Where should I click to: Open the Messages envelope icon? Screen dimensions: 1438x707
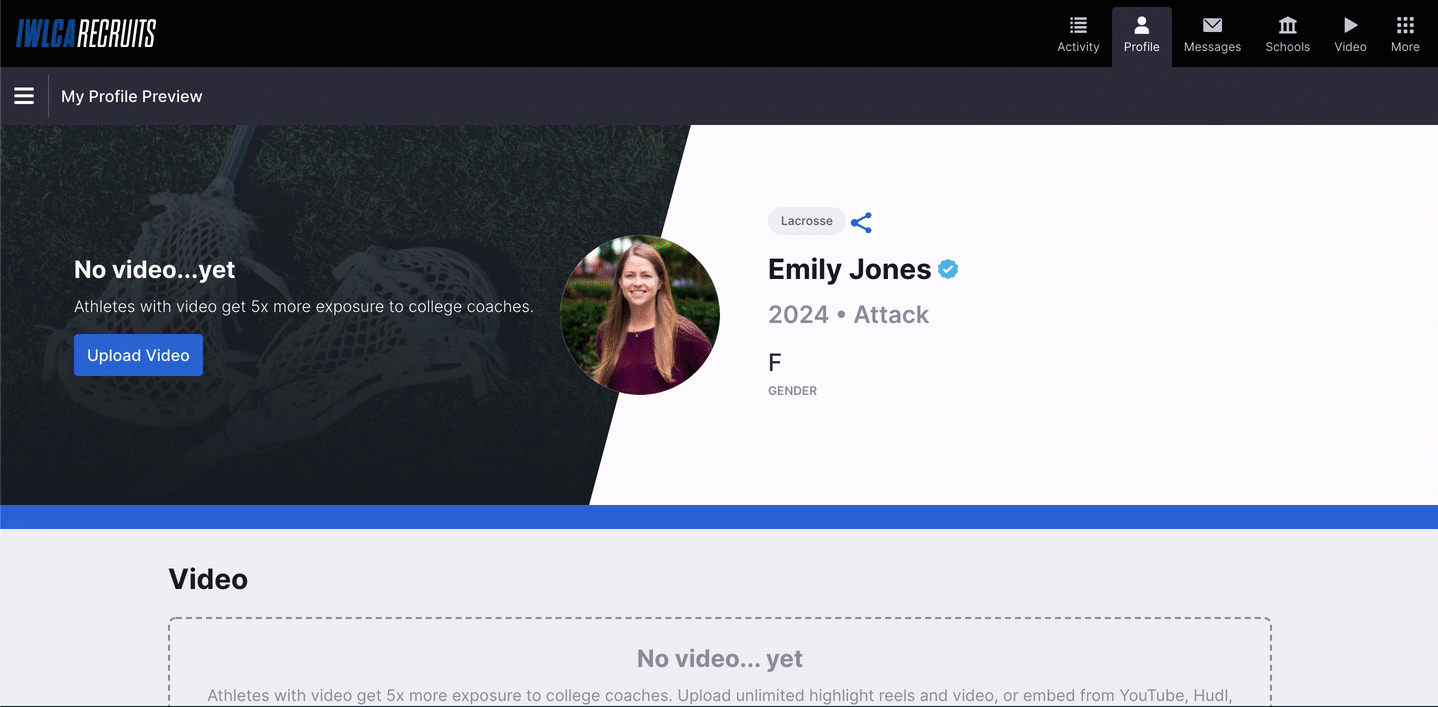[x=1212, y=25]
